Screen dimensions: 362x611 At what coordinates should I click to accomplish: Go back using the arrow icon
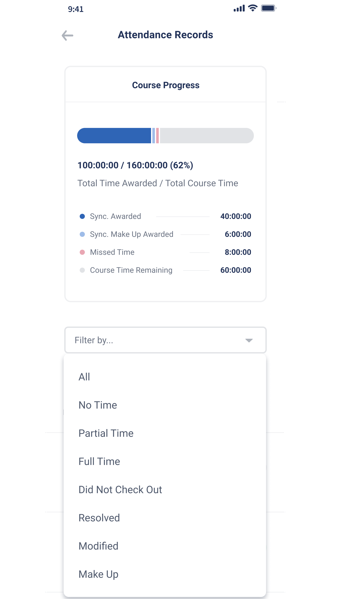point(67,36)
